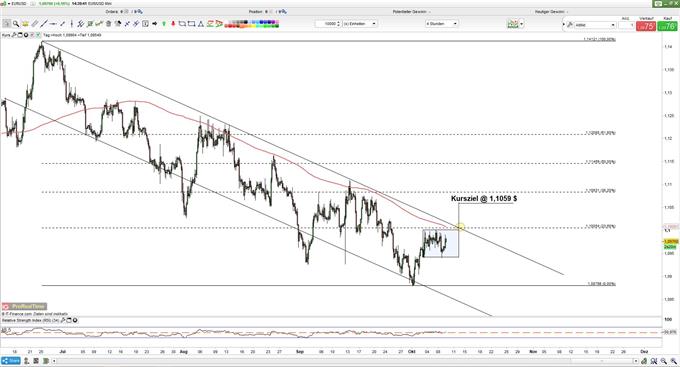Screen dimensions: 680x367
Task: Click the Share button at bottom left
Action: (11, 361)
